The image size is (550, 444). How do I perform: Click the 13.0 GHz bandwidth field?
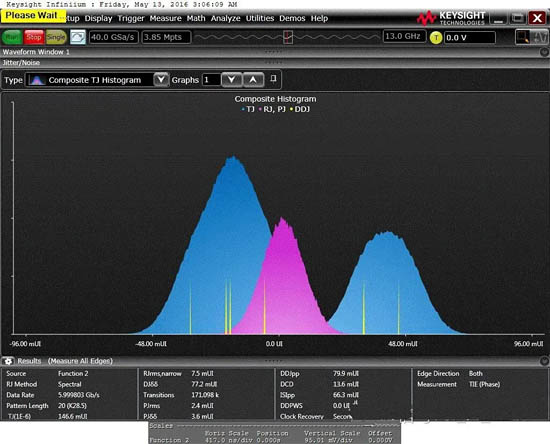click(404, 36)
